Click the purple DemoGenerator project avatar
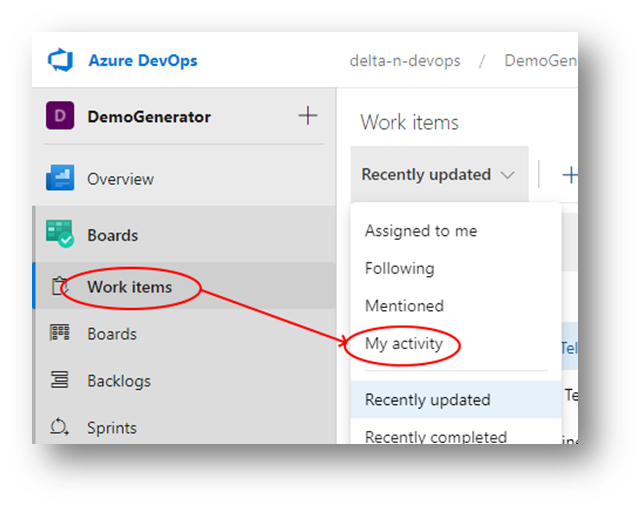643x509 pixels. (x=60, y=116)
